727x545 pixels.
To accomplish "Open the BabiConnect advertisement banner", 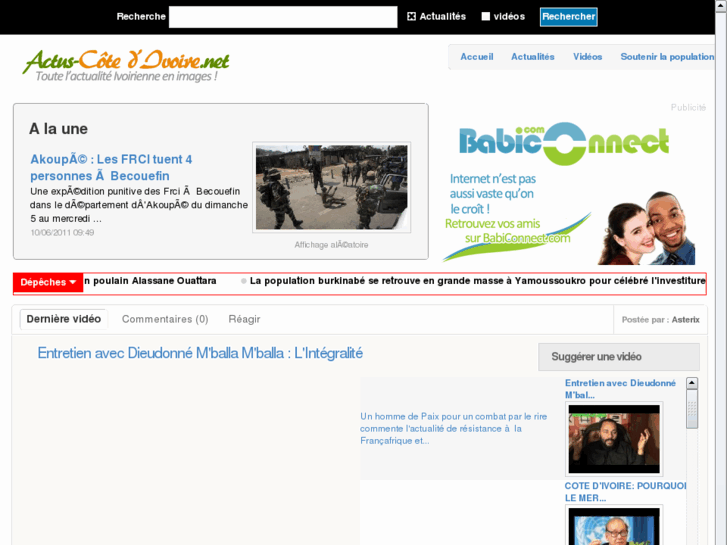I will pos(570,192).
